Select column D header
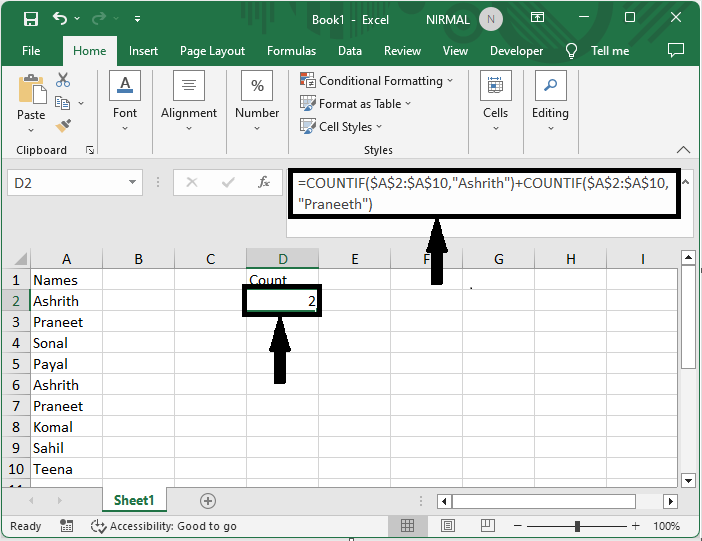702x541 pixels. pos(283,259)
